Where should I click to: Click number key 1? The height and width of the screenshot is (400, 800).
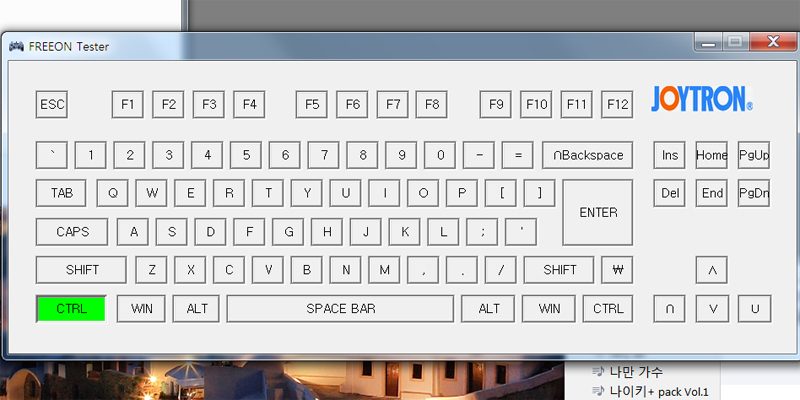(x=90, y=155)
